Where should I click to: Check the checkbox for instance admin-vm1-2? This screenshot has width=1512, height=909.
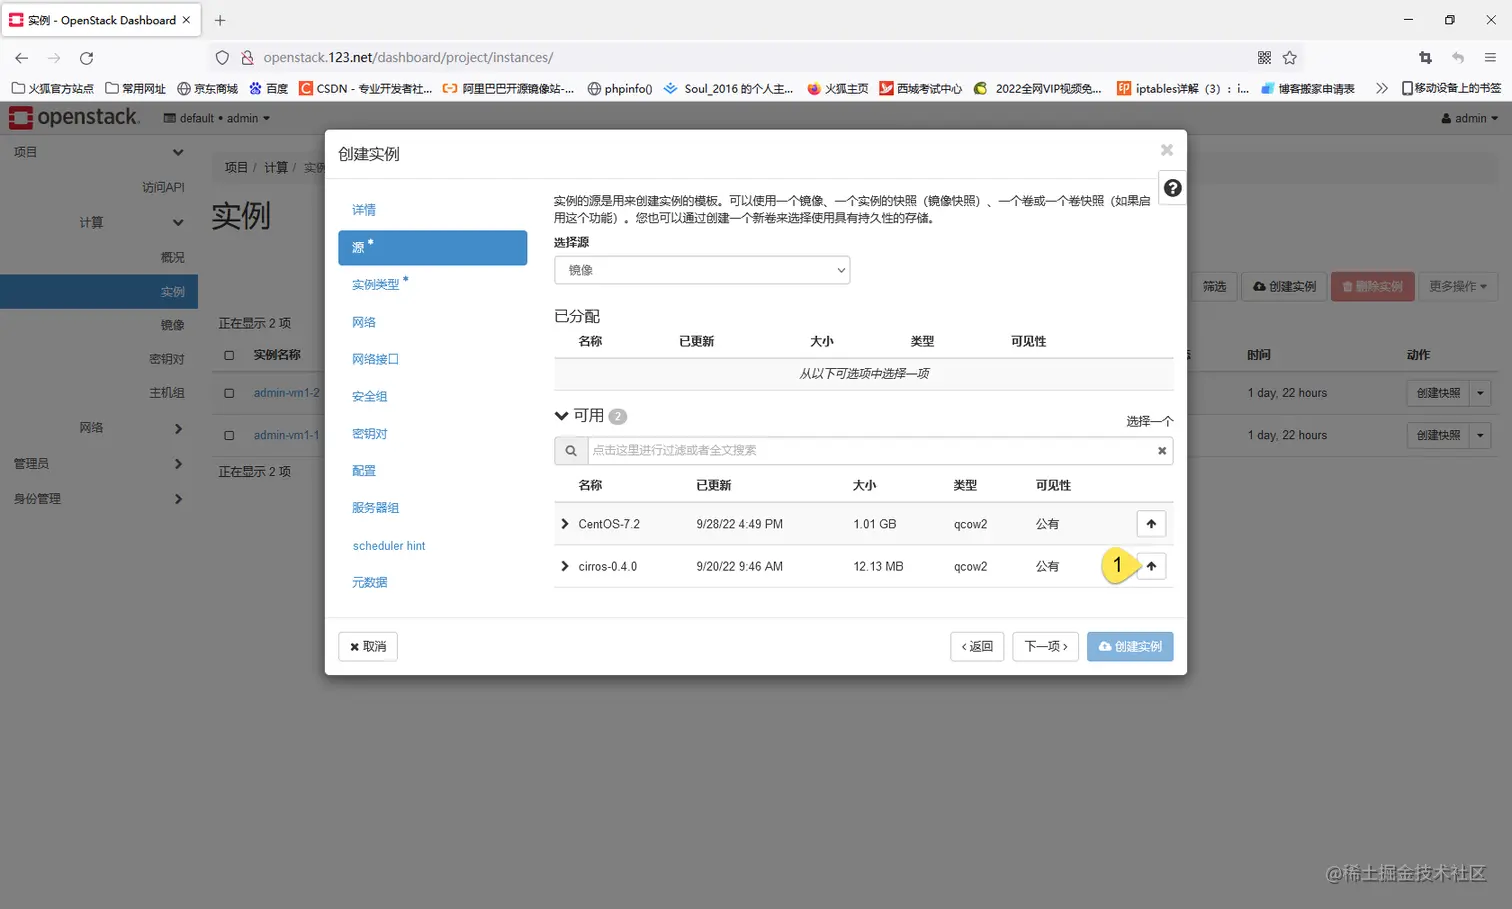tap(227, 392)
